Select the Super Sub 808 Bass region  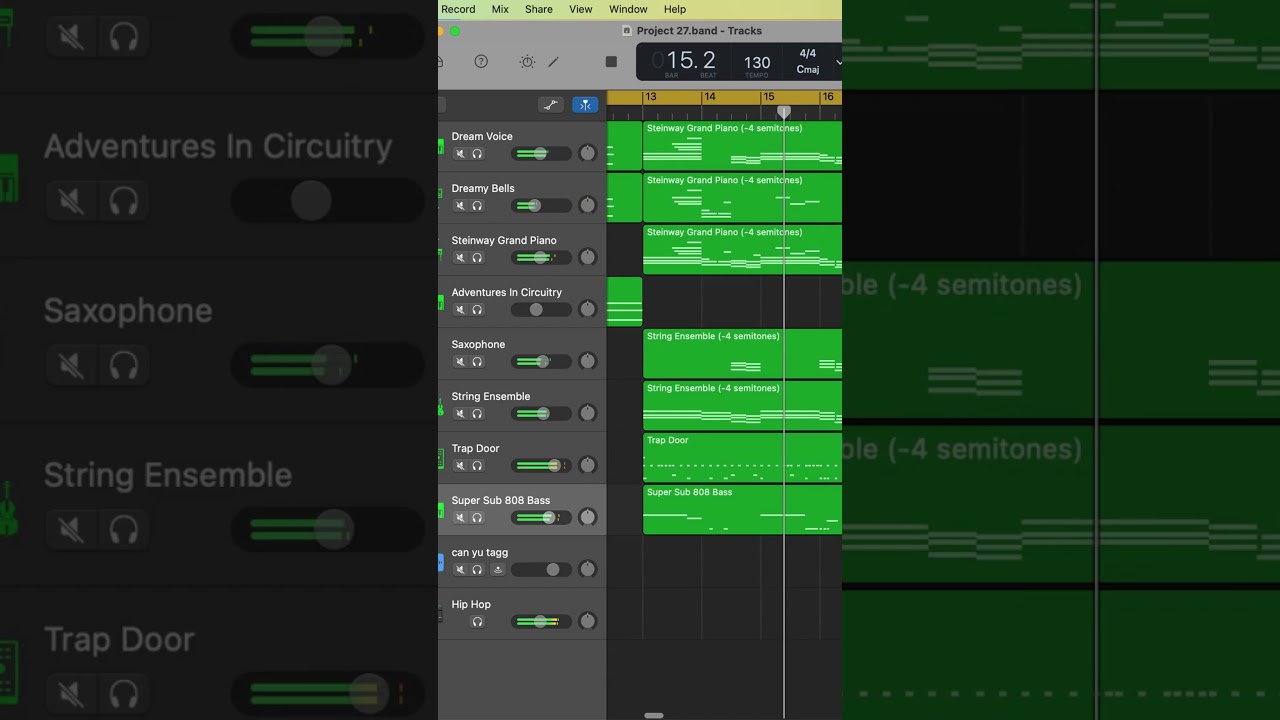pos(742,510)
